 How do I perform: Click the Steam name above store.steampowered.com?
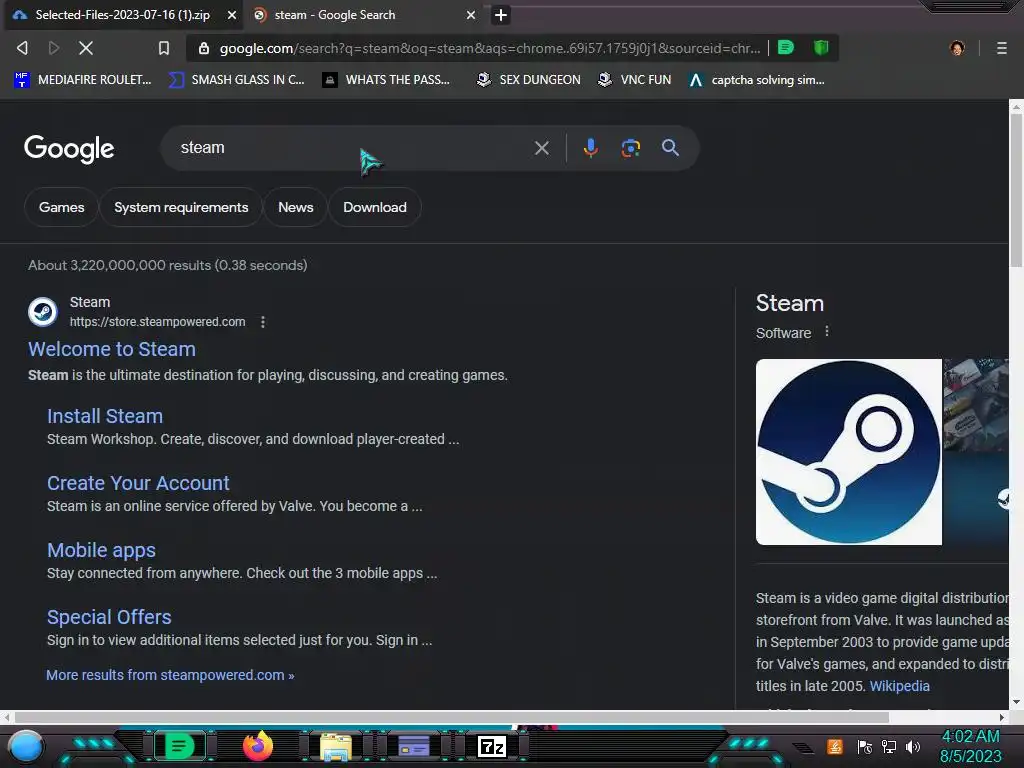point(90,302)
